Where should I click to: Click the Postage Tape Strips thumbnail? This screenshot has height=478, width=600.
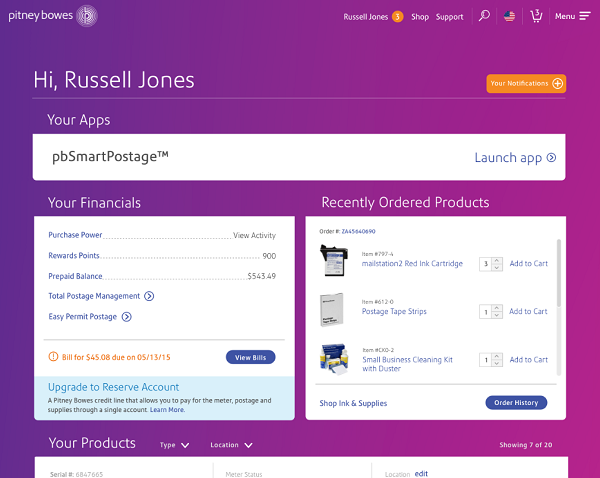(x=331, y=310)
